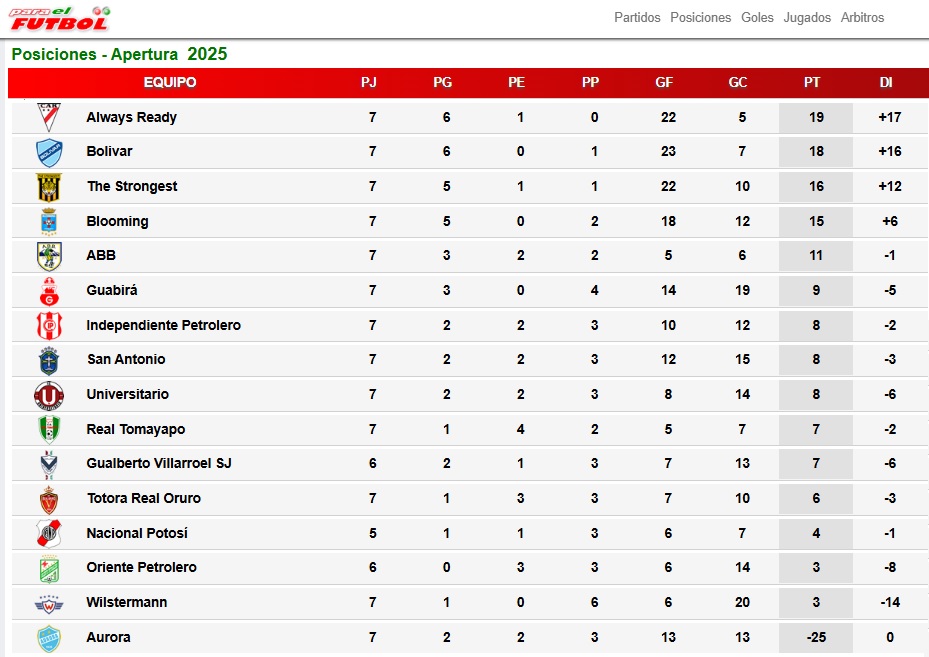The image size is (929, 657).
Task: Select the Arbitros menu link
Action: 862,18
